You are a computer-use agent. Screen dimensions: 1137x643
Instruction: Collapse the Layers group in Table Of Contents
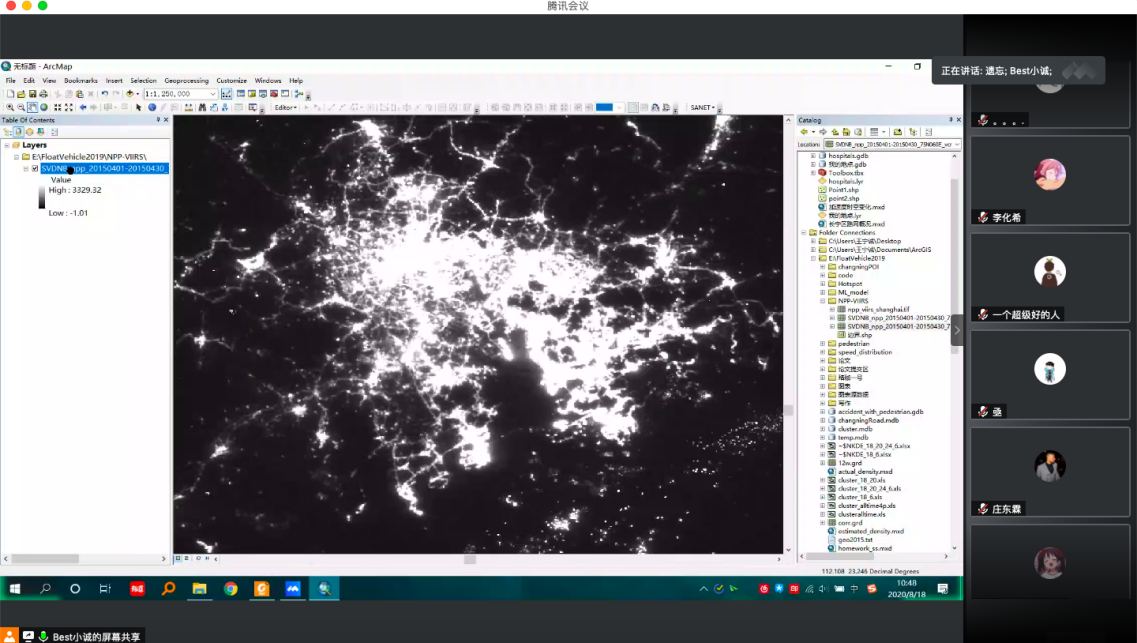[7, 145]
